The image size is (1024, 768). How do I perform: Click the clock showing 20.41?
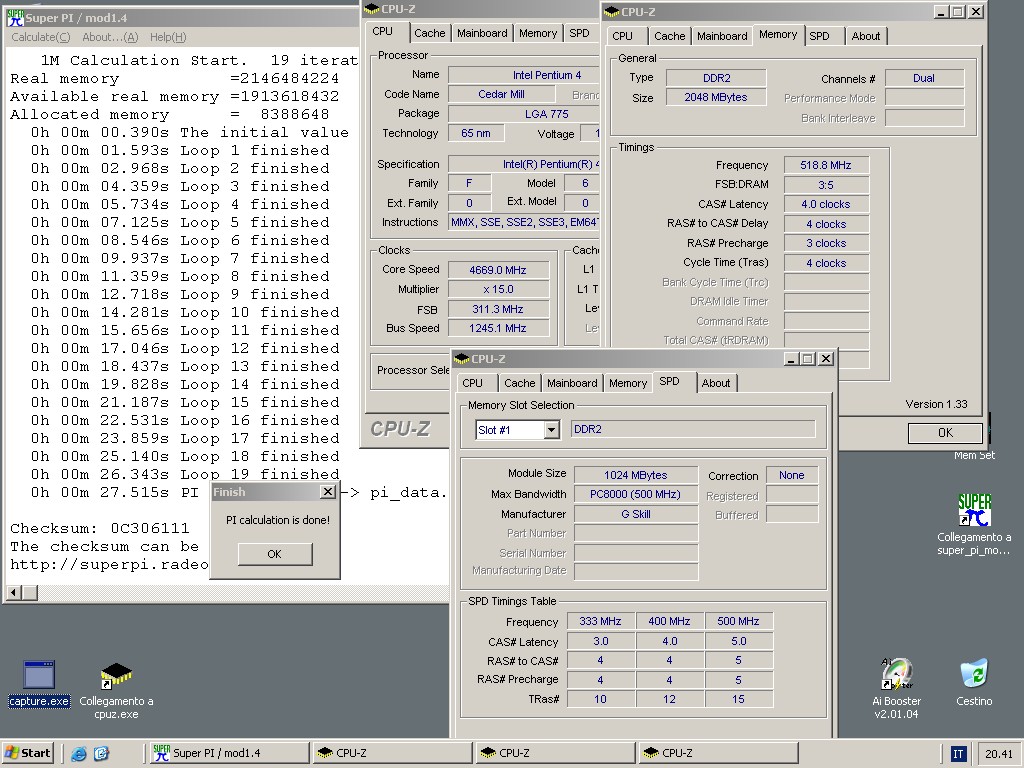click(999, 754)
